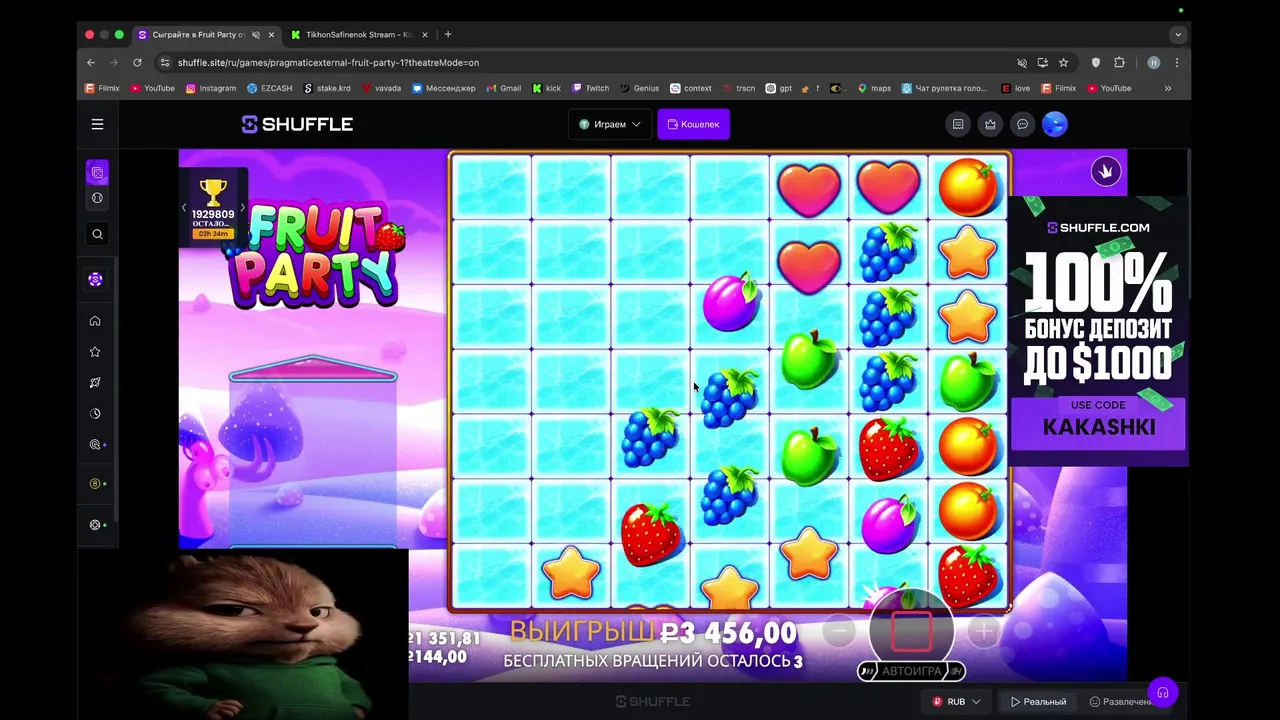Open the Мессенджер bookmark
Image resolution: width=1280 pixels, height=720 pixels.
(x=444, y=88)
